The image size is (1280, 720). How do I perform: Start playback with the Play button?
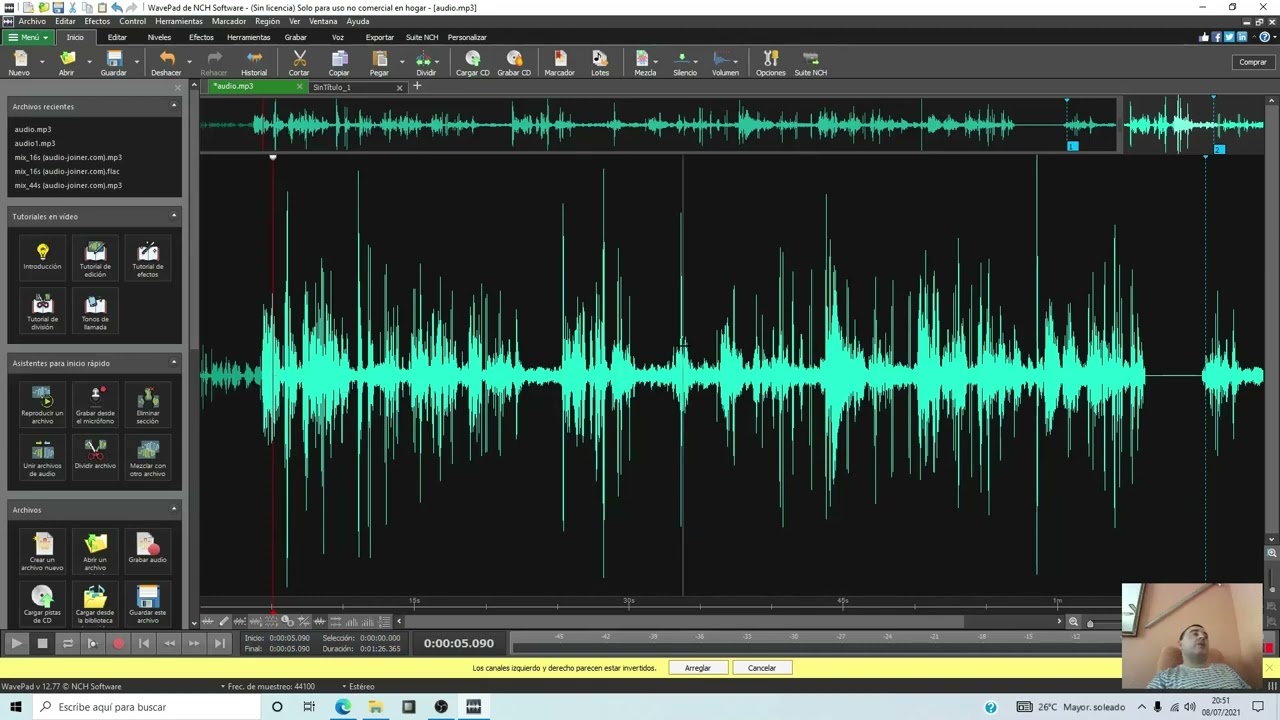pos(16,643)
